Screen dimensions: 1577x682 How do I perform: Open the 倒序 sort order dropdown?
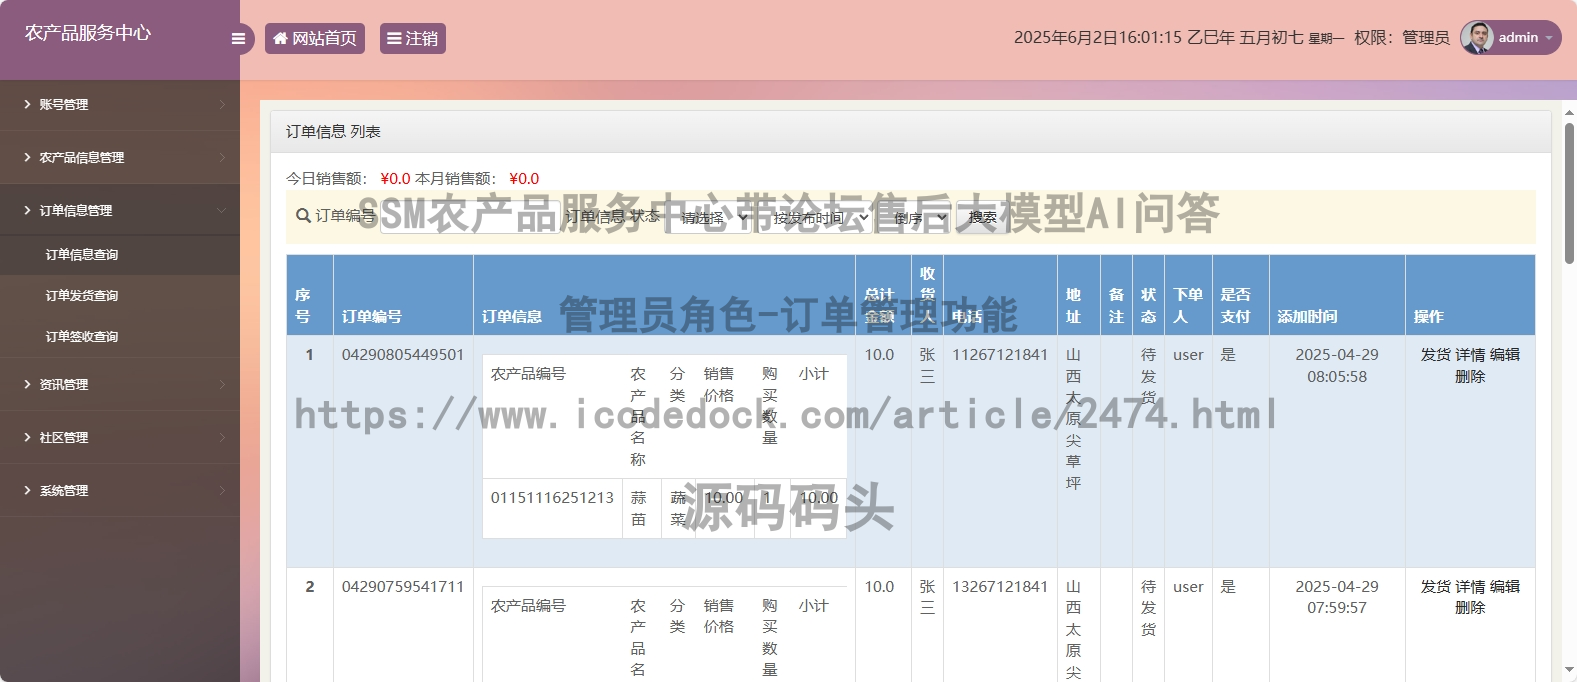(914, 217)
